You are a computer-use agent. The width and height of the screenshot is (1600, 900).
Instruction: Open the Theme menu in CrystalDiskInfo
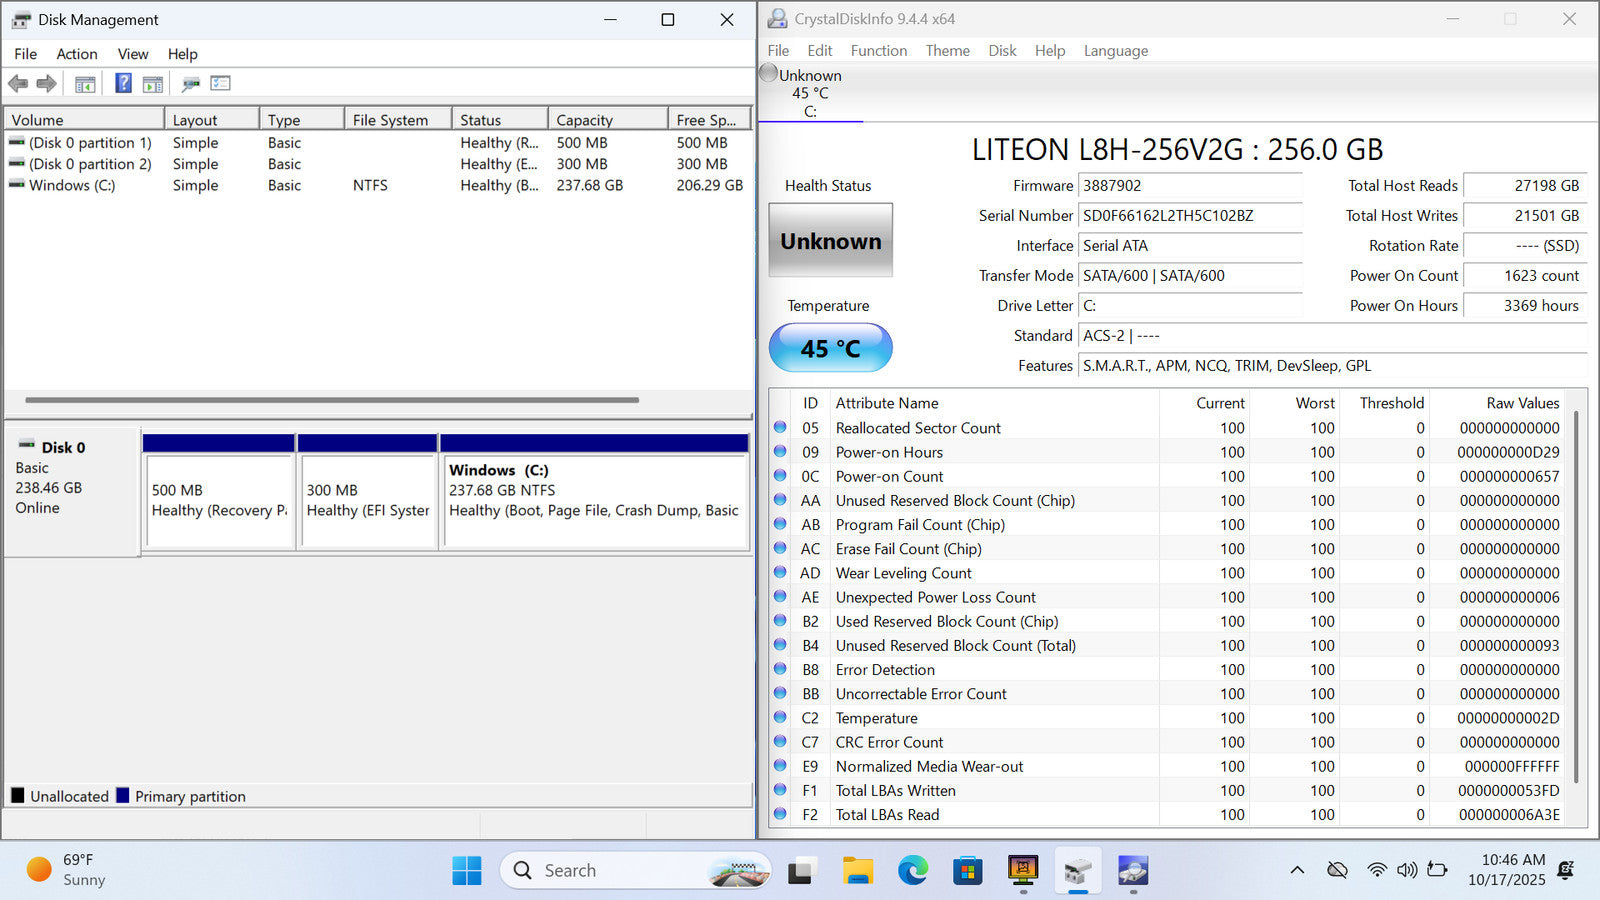click(947, 51)
